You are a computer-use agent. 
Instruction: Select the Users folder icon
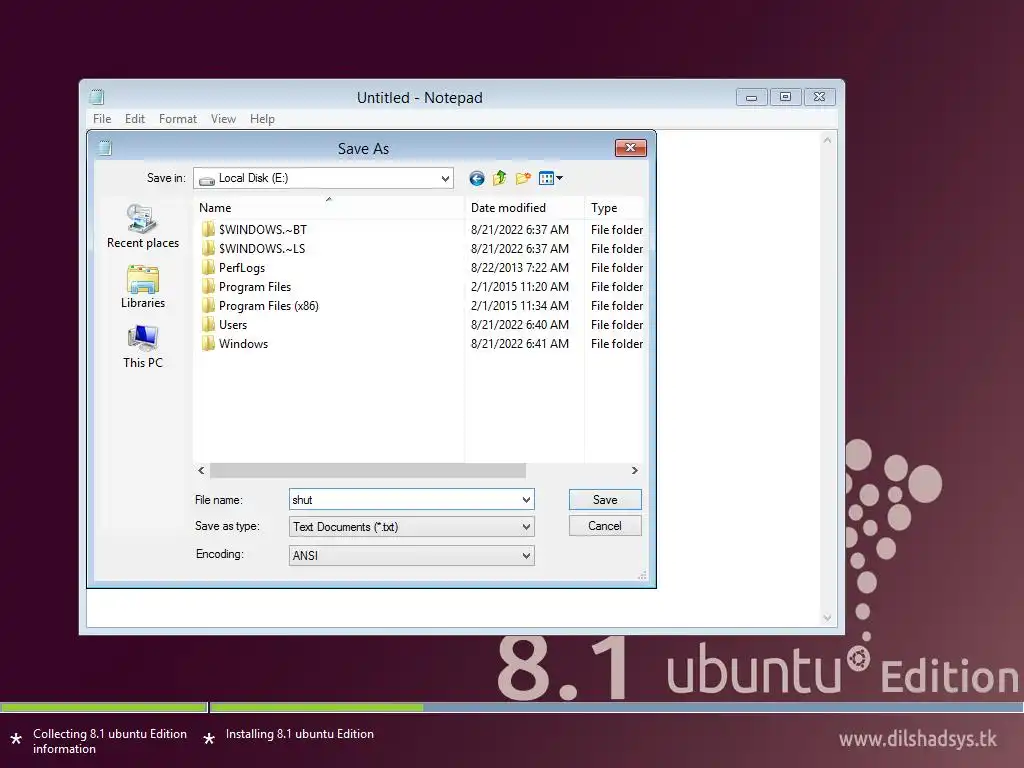pos(208,324)
